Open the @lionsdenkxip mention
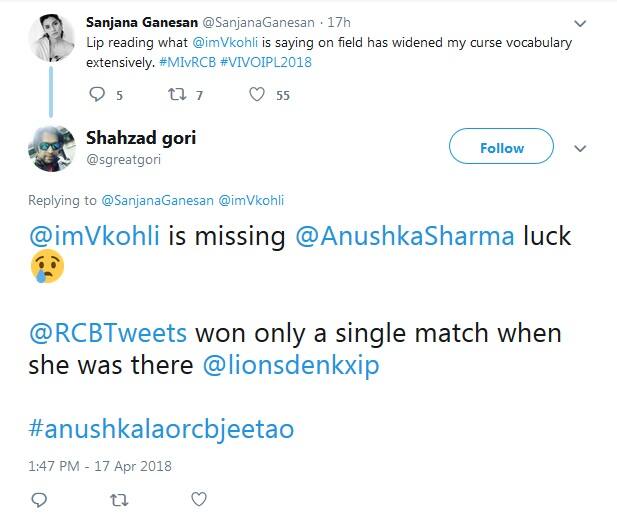617x520 pixels. [291, 365]
